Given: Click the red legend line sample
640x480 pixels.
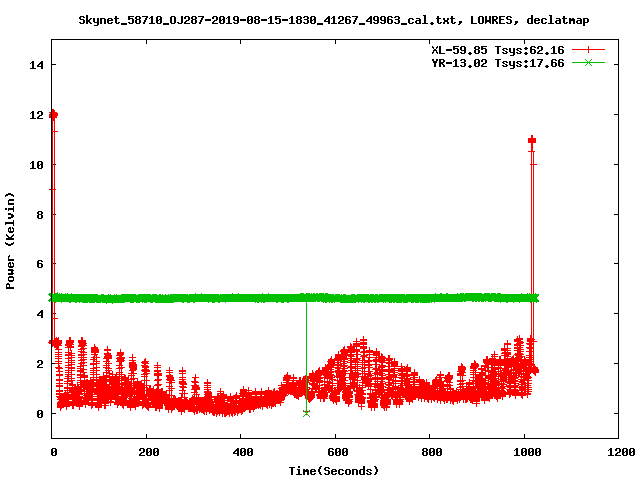Looking at the screenshot, I should pyautogui.click(x=588, y=50).
